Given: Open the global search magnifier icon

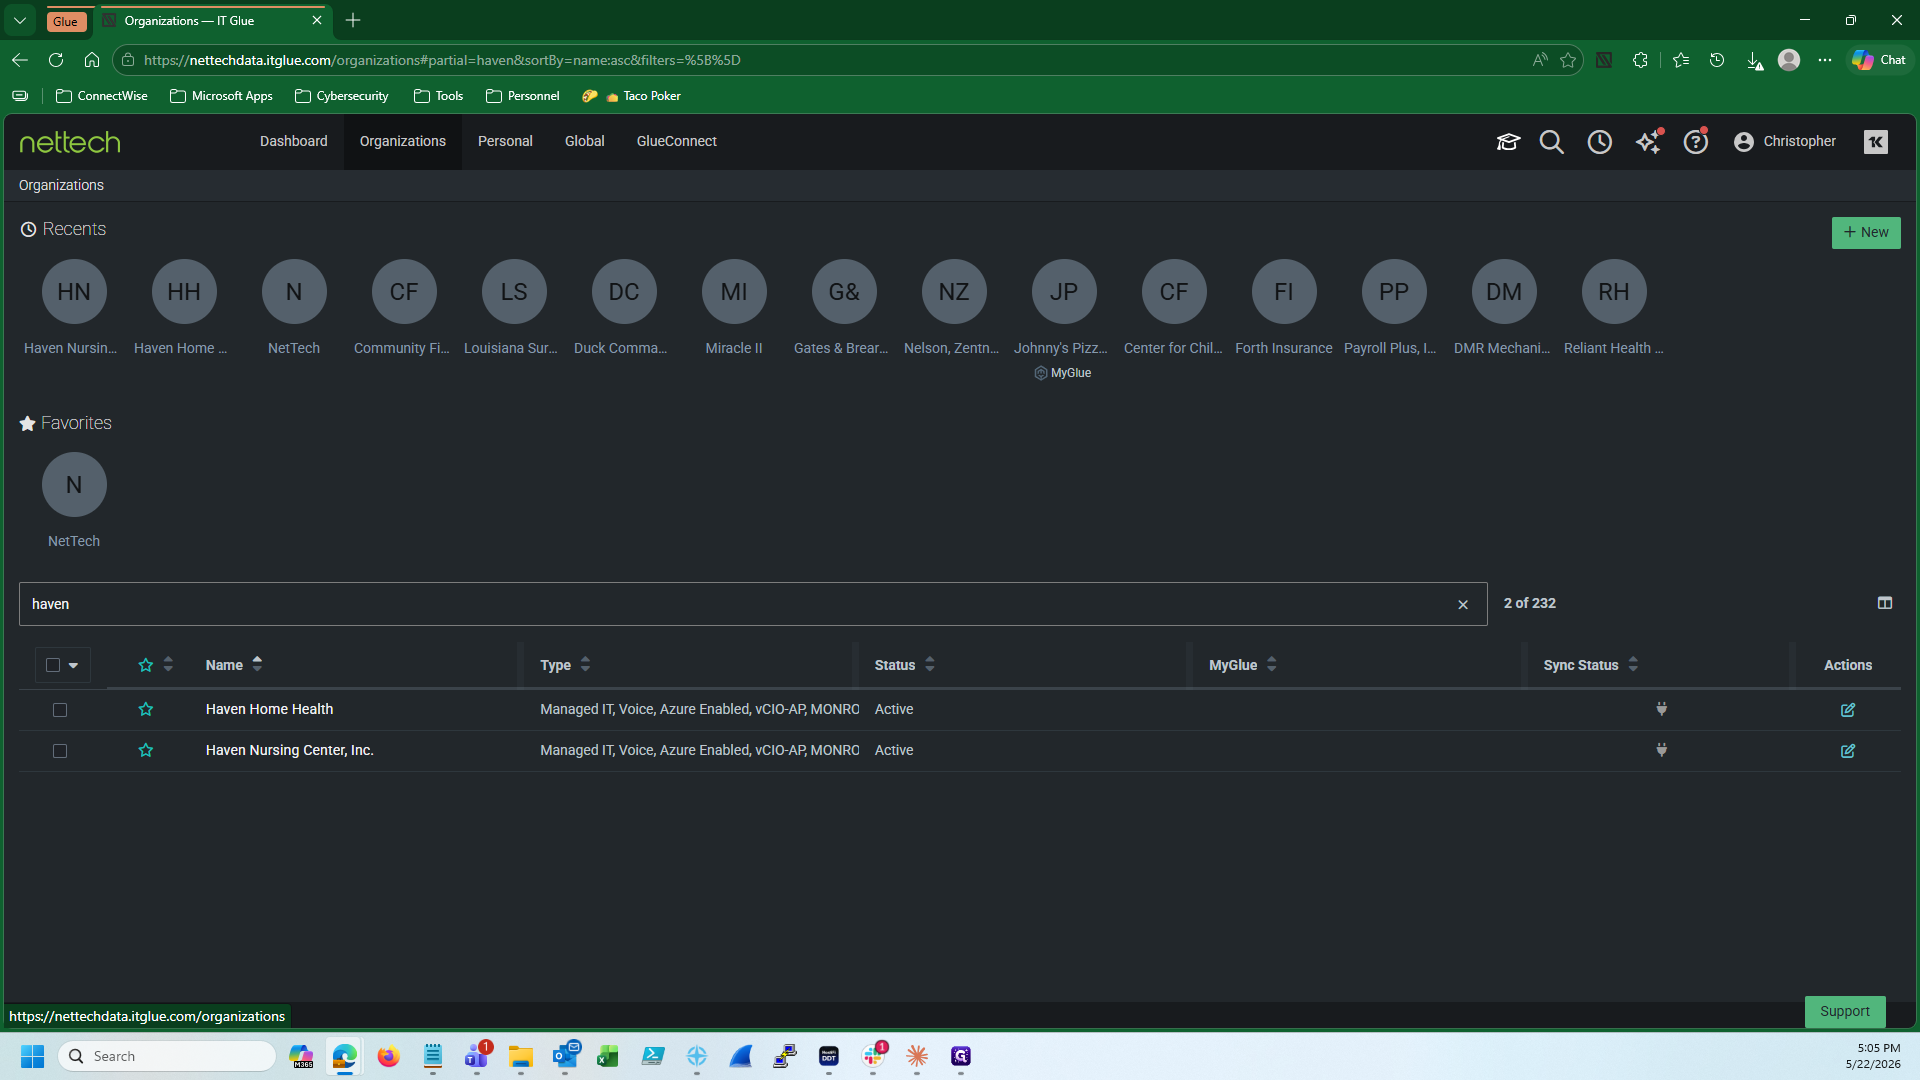Looking at the screenshot, I should coord(1552,142).
